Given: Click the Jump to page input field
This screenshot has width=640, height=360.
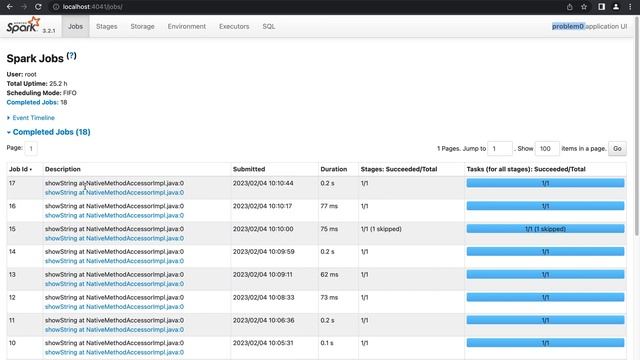Looking at the screenshot, I should point(500,149).
